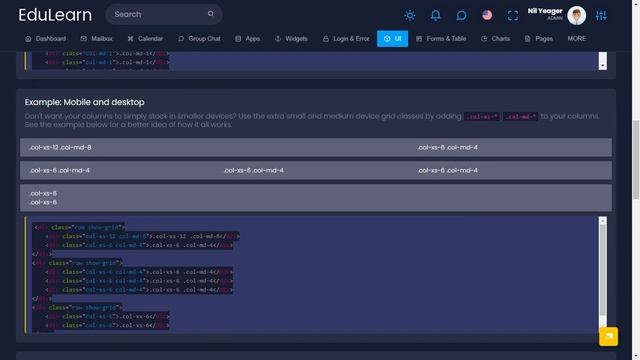Click Dashboard home icon
The width and height of the screenshot is (640, 360).
[28, 39]
